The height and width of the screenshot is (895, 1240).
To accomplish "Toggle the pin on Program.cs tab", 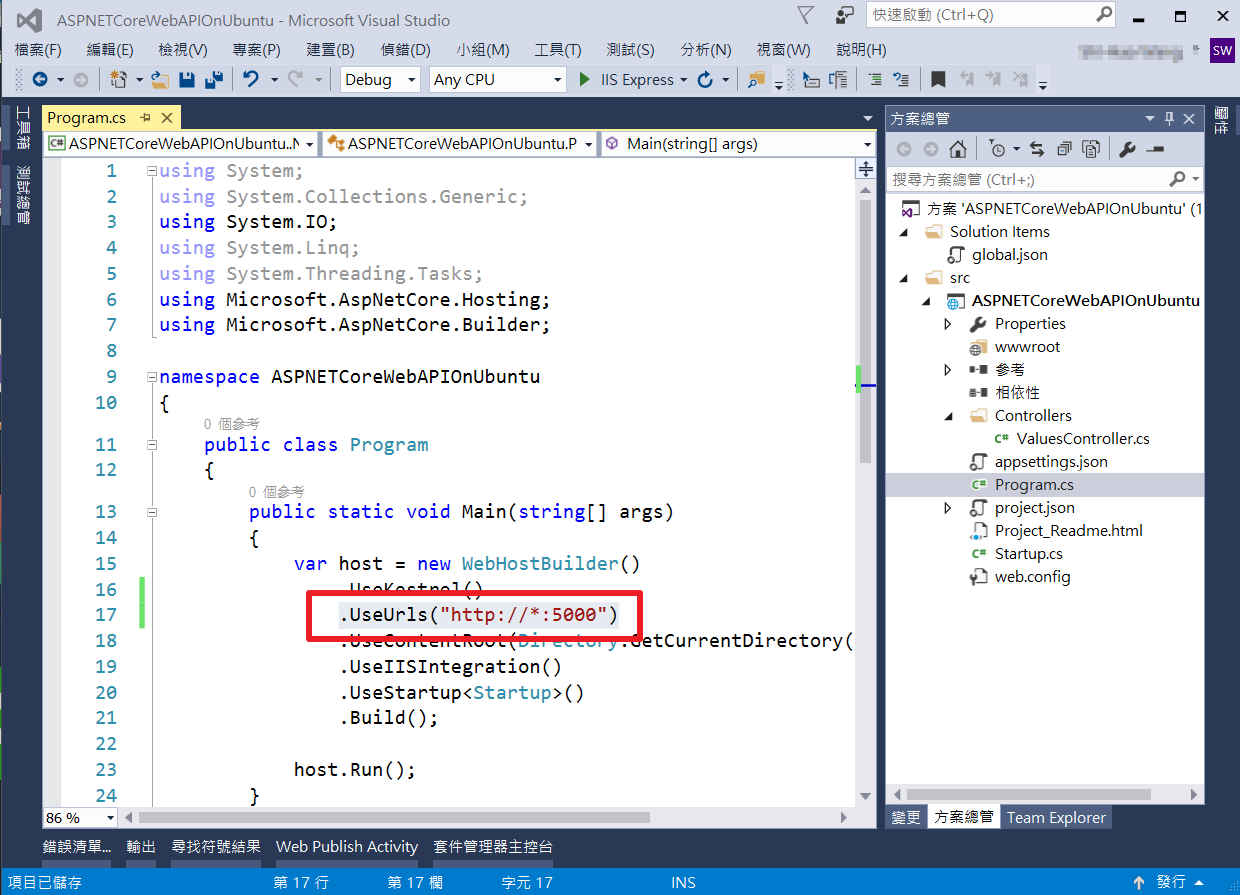I will (146, 118).
